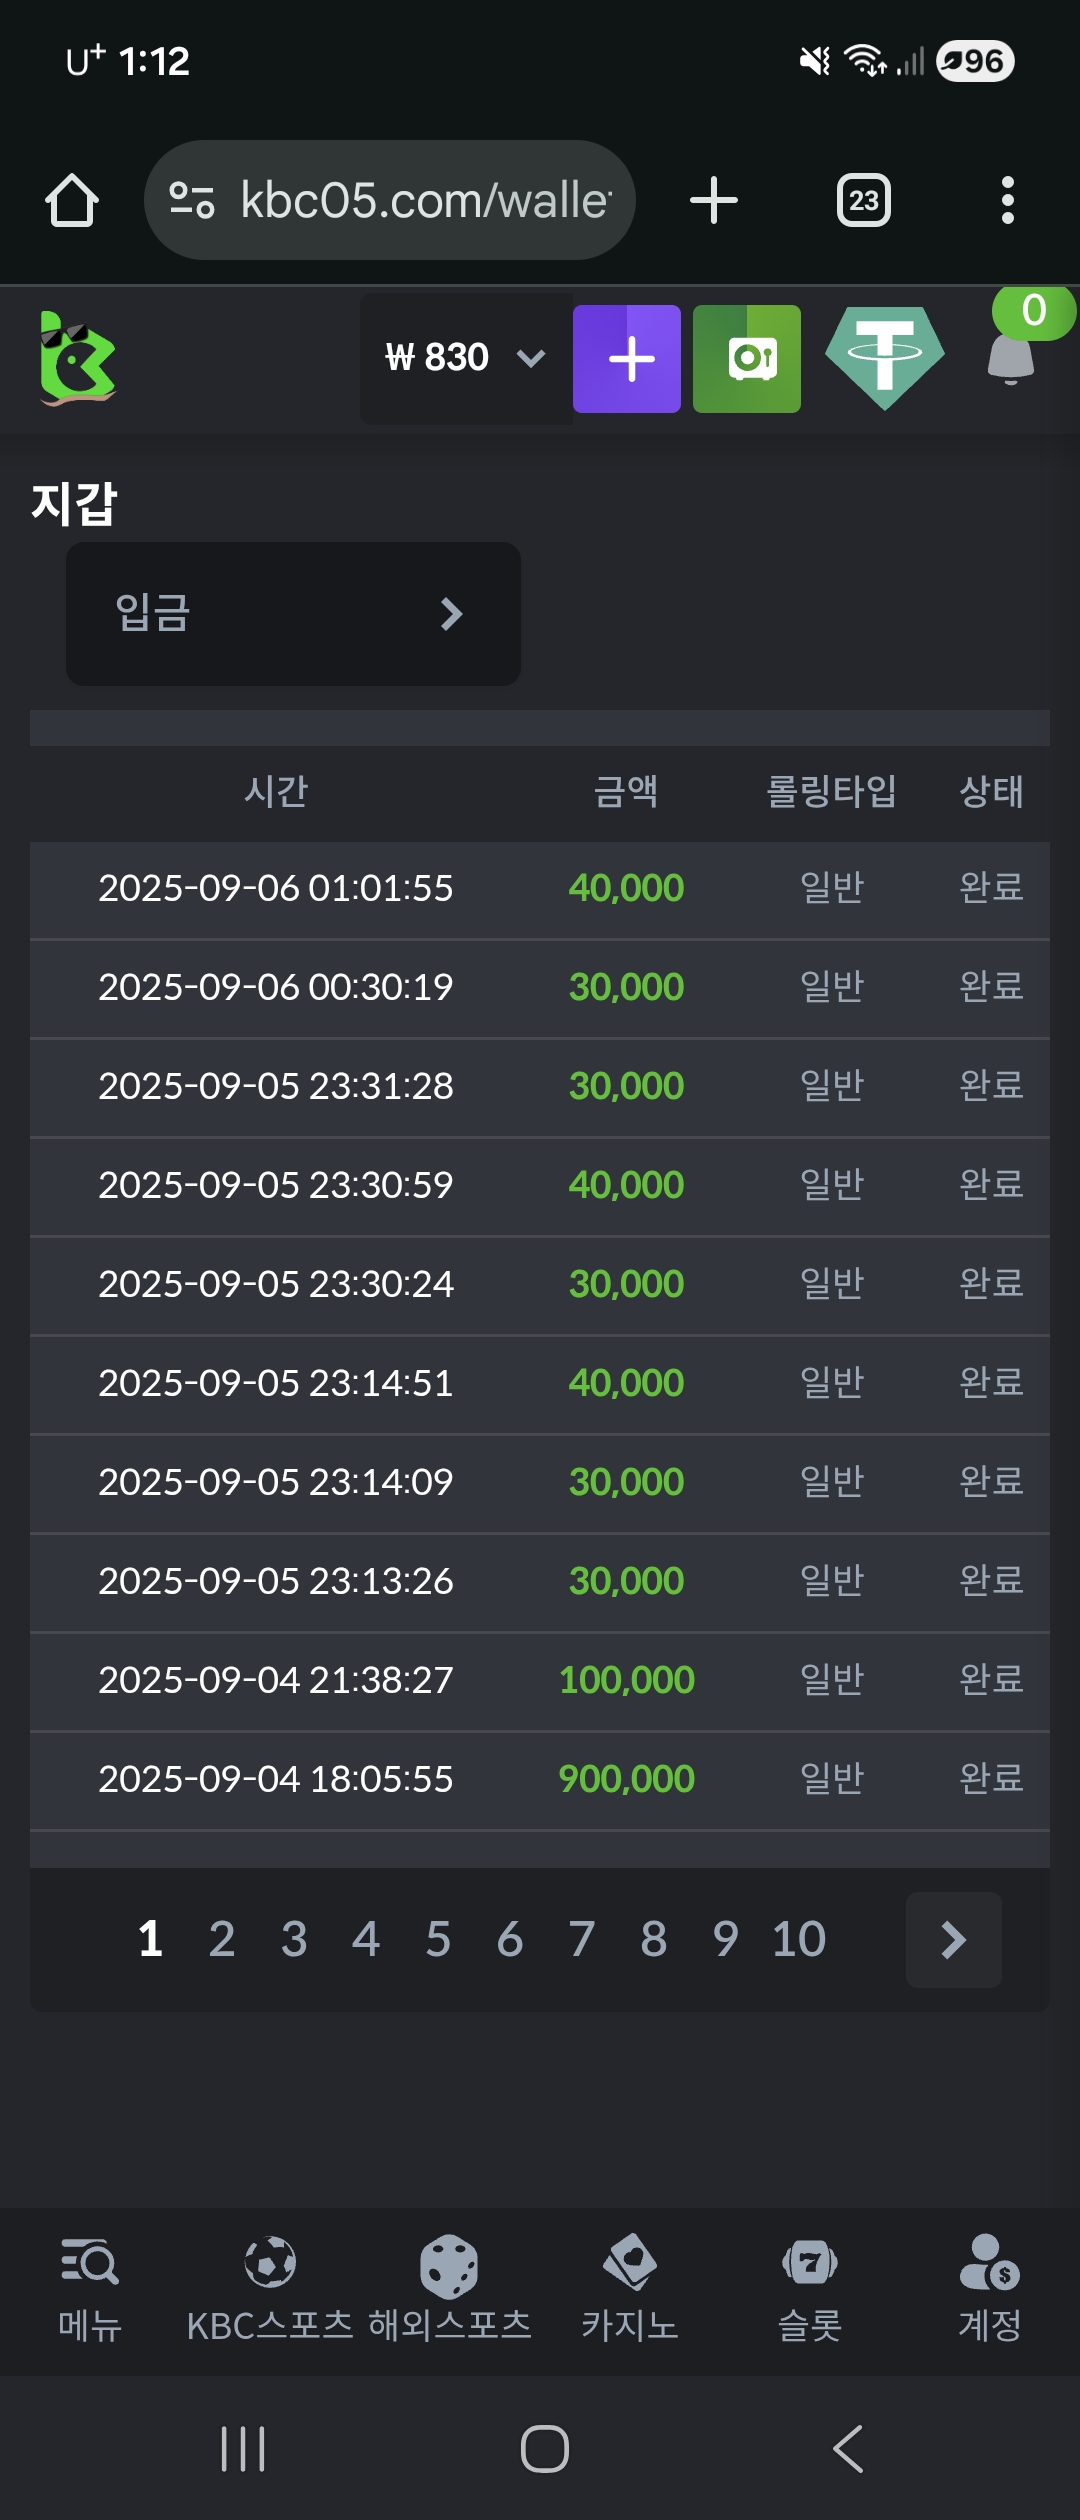Open the tab switcher showing 23

click(864, 200)
